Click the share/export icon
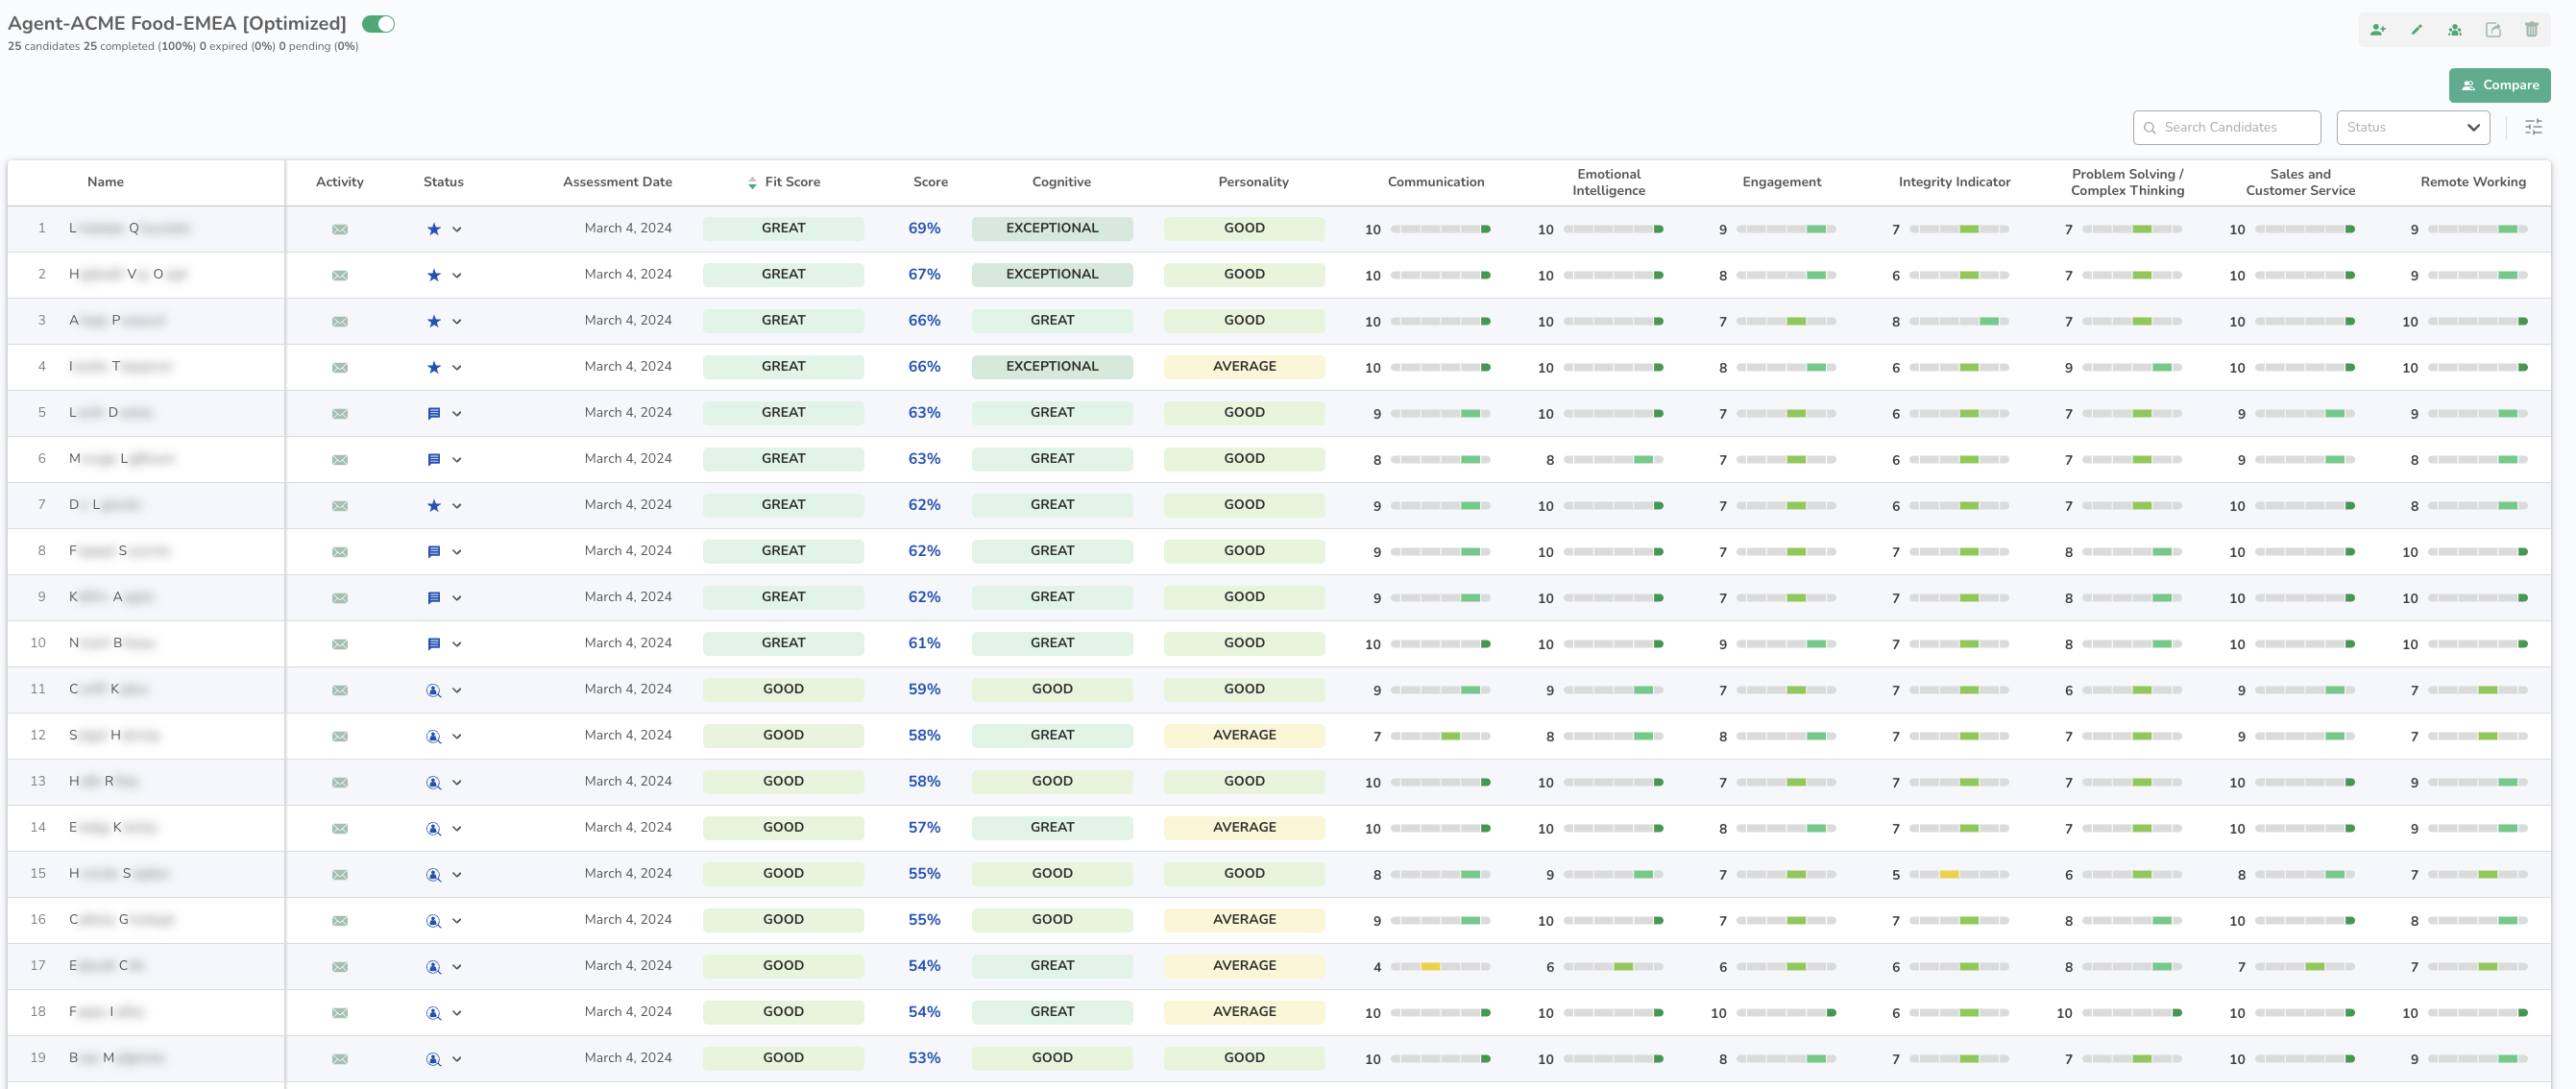The height and width of the screenshot is (1089, 2576). click(2493, 30)
